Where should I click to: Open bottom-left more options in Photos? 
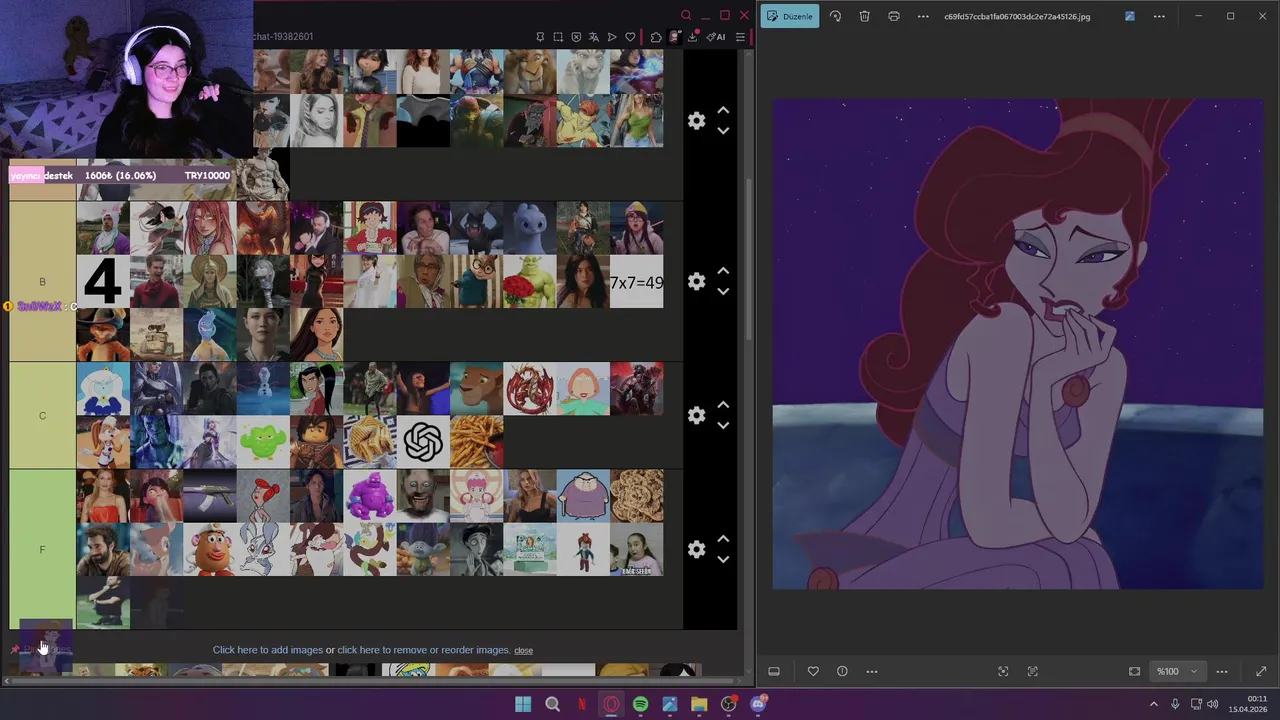click(x=871, y=671)
